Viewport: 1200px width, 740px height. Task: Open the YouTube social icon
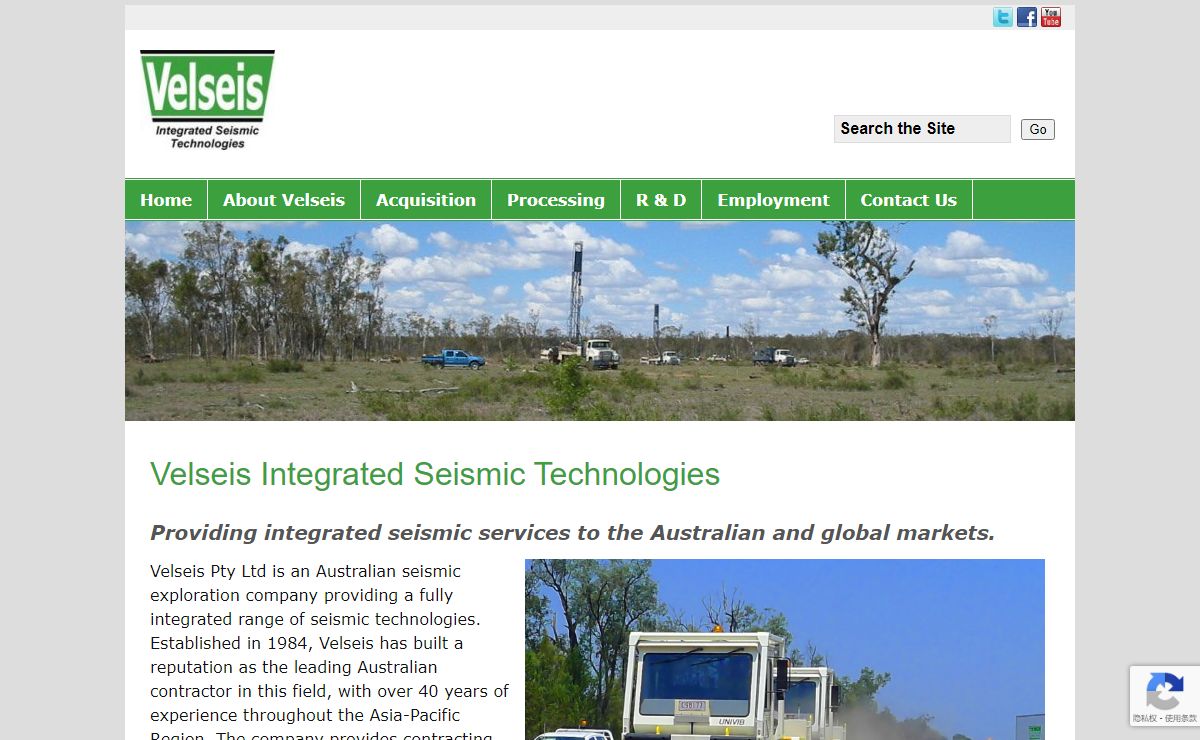point(1051,17)
